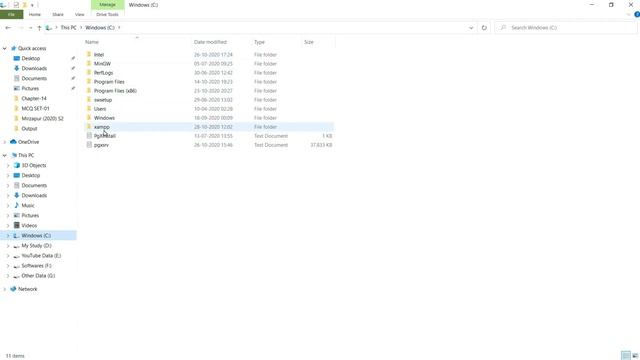The width and height of the screenshot is (640, 360).
Task: Click the Network icon
Action: (13, 289)
